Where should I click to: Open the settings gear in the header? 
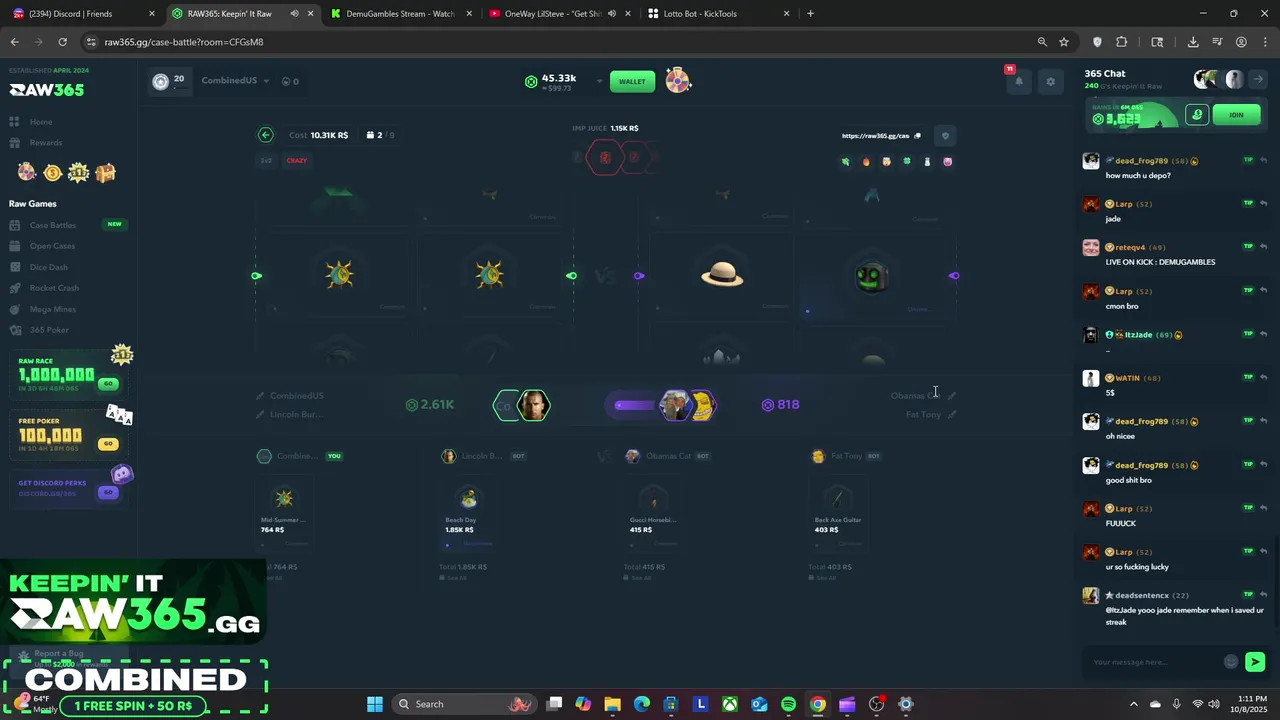[x=1050, y=82]
